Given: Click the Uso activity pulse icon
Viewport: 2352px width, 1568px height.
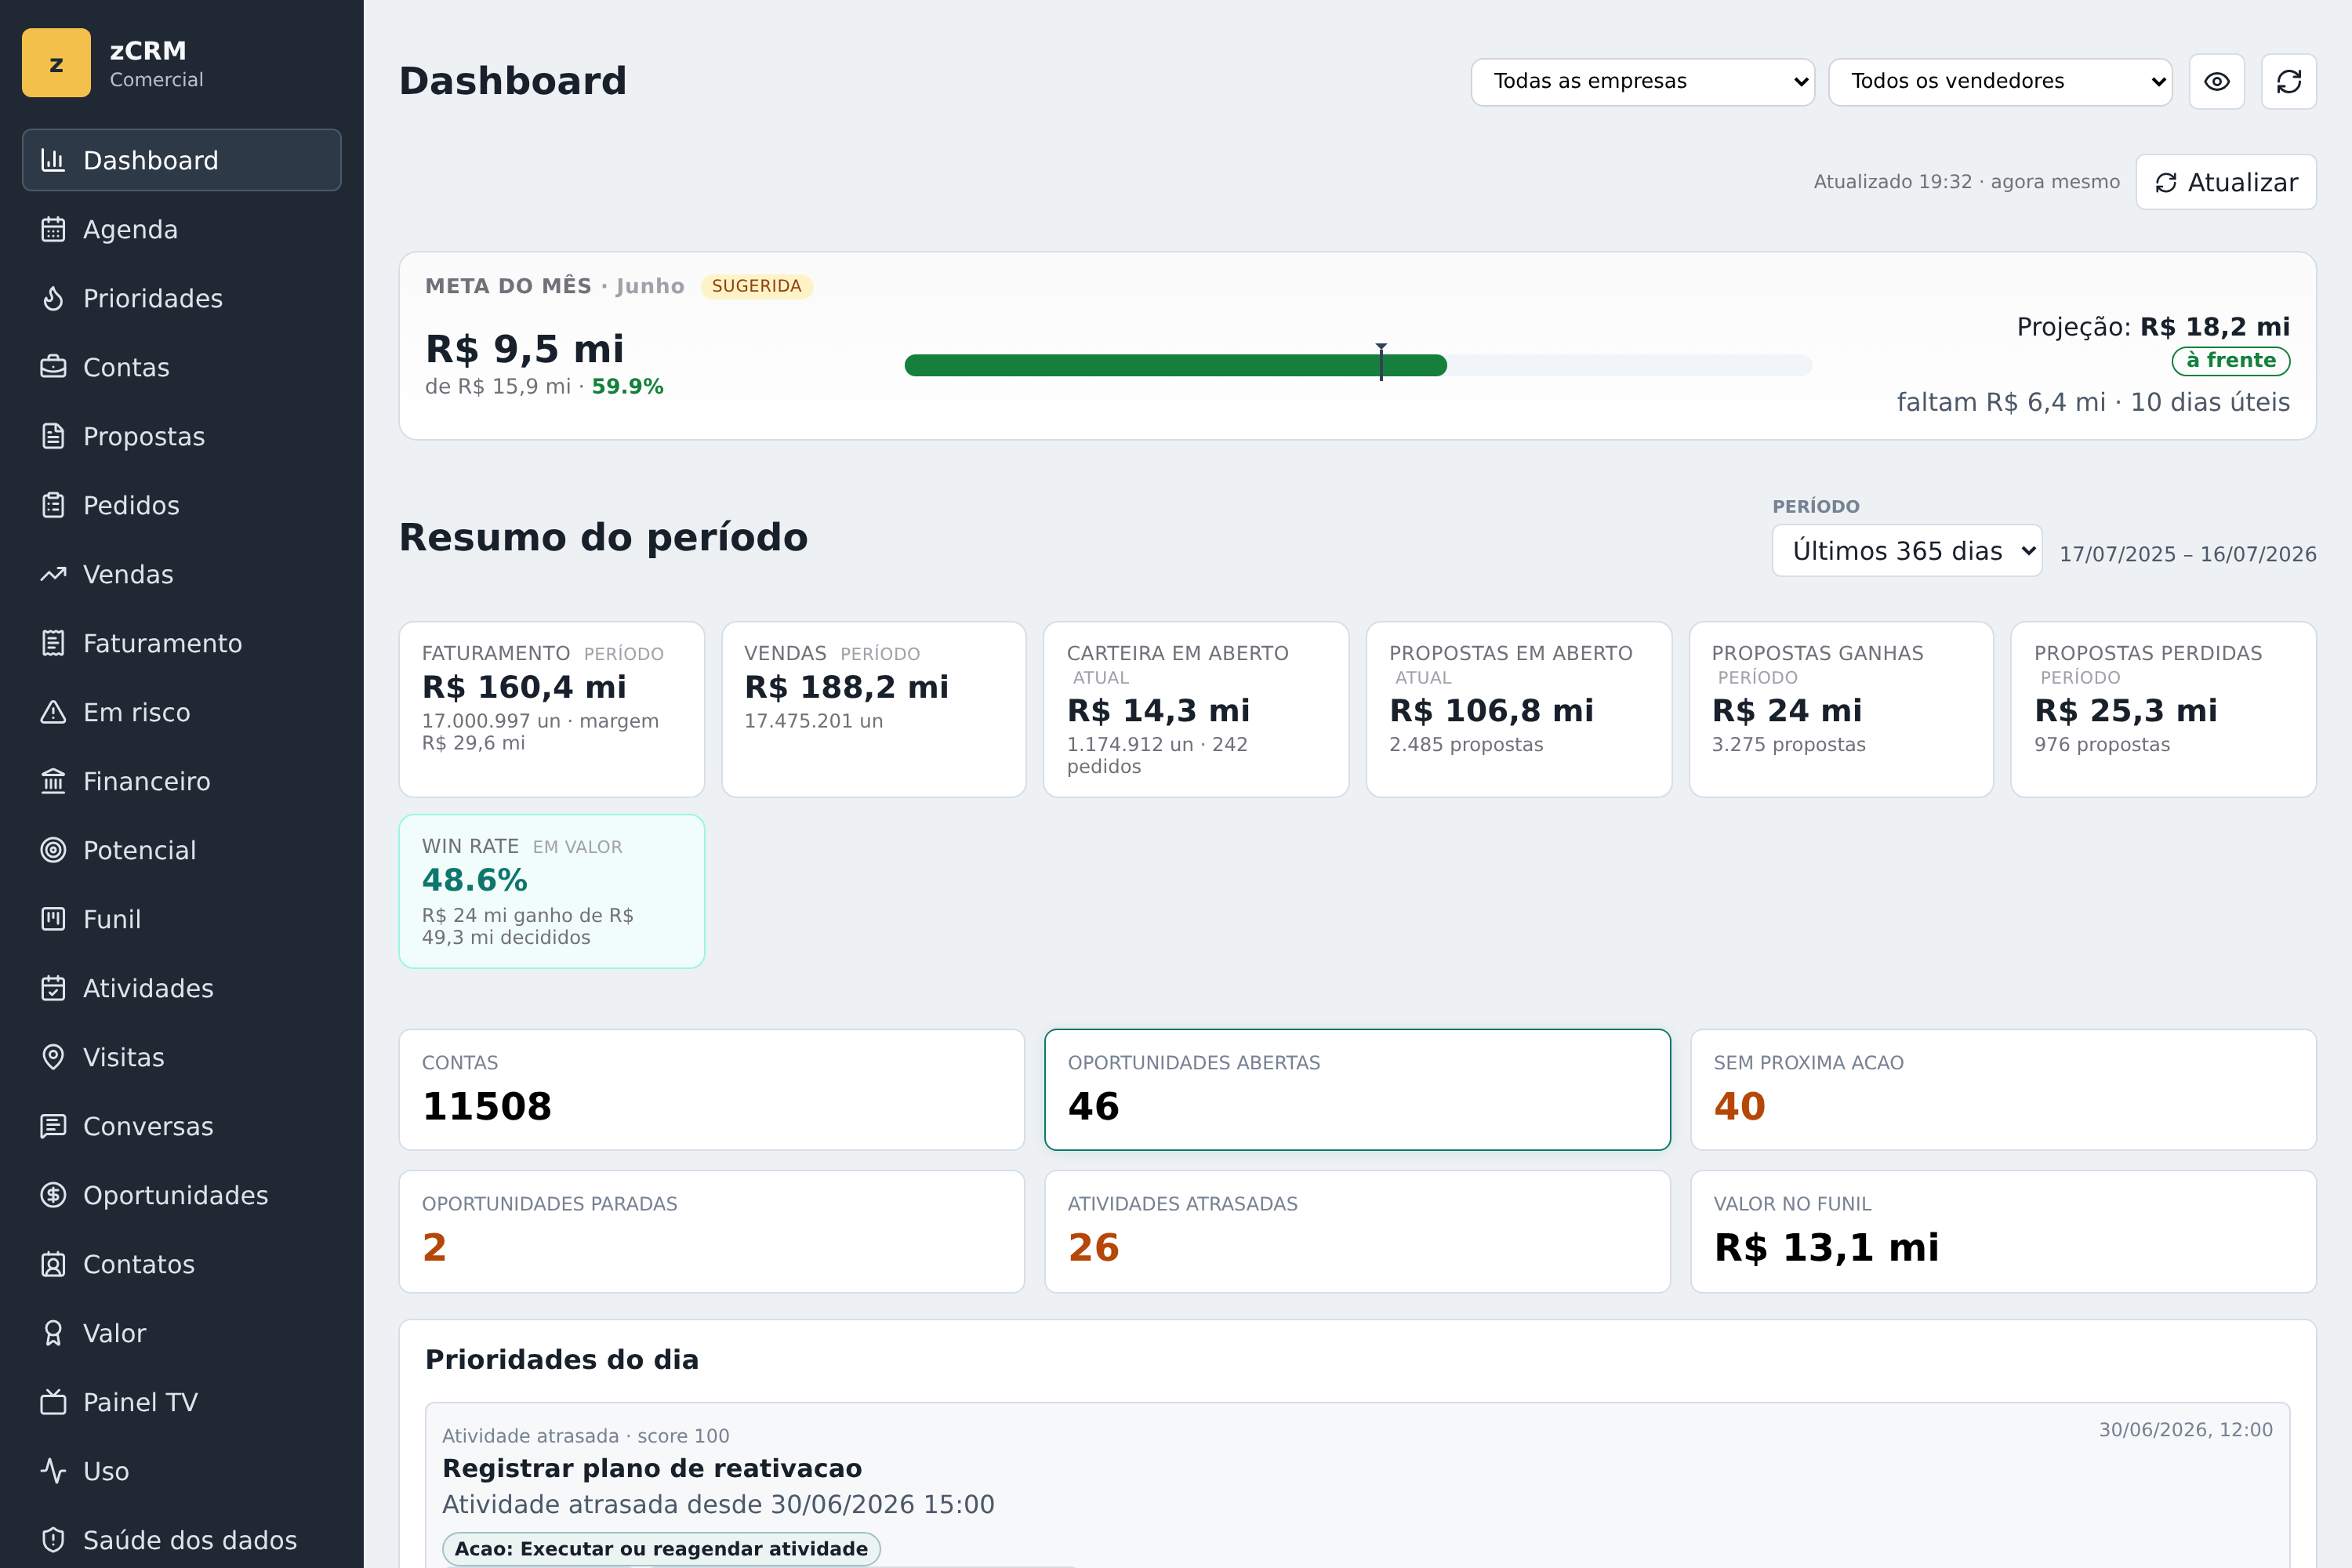Looking at the screenshot, I should pyautogui.click(x=53, y=1471).
